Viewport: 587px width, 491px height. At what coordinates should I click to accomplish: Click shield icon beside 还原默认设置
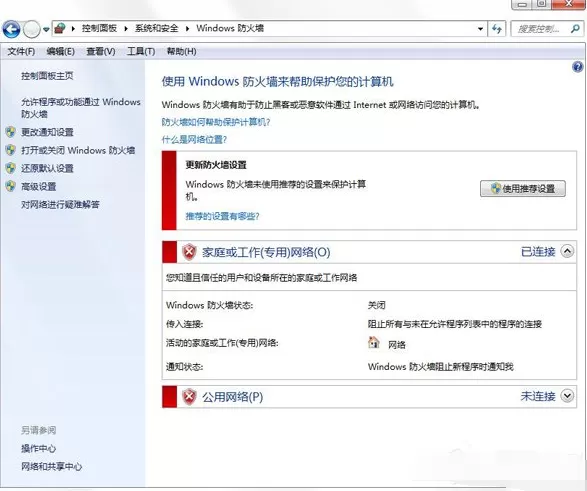pos(10,168)
